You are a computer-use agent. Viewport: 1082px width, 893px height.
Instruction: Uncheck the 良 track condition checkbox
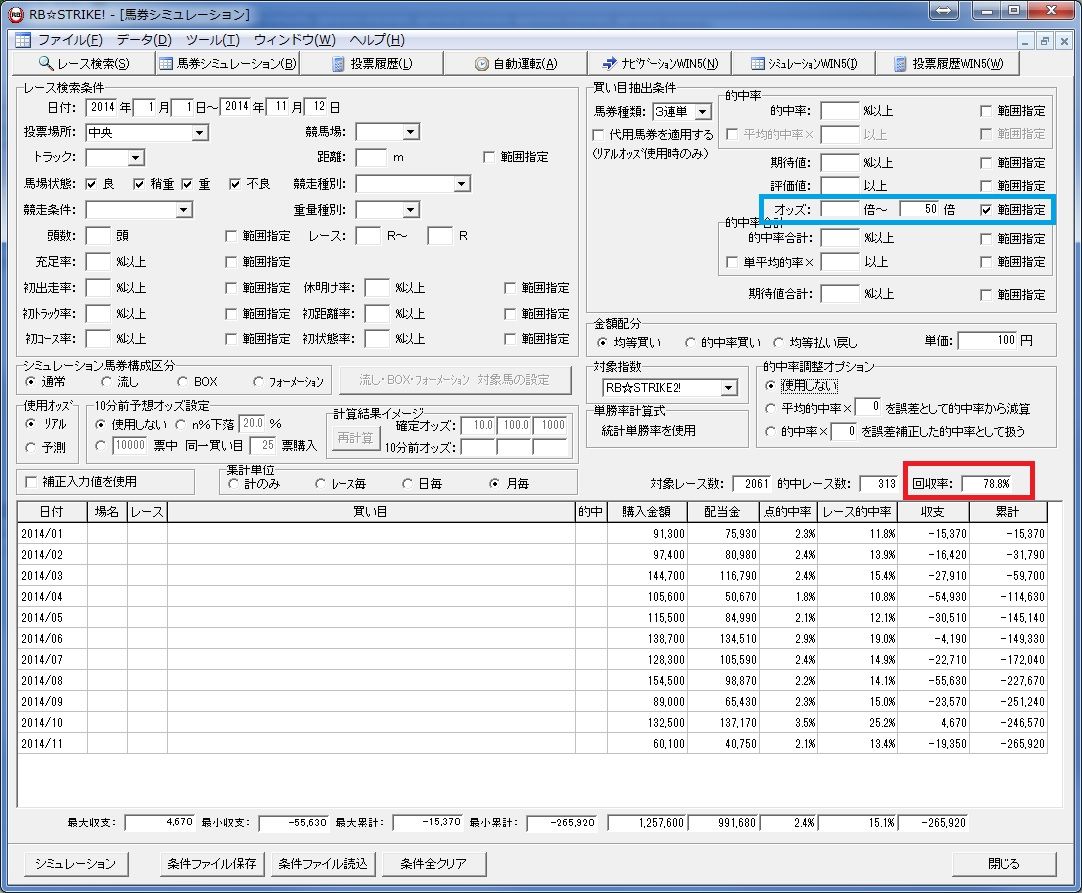pos(90,184)
